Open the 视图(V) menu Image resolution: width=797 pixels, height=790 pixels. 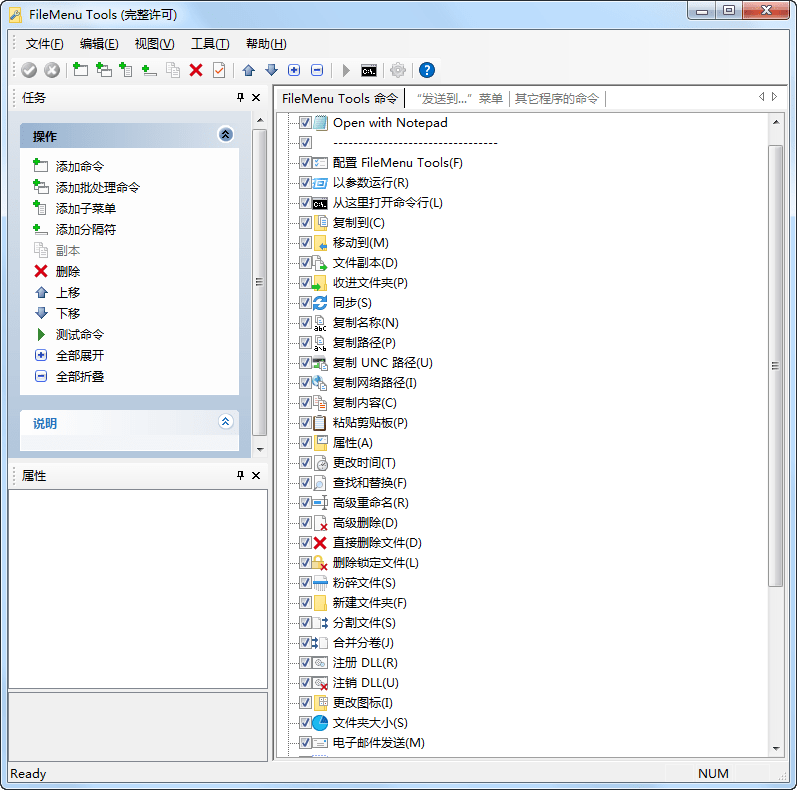coord(155,44)
